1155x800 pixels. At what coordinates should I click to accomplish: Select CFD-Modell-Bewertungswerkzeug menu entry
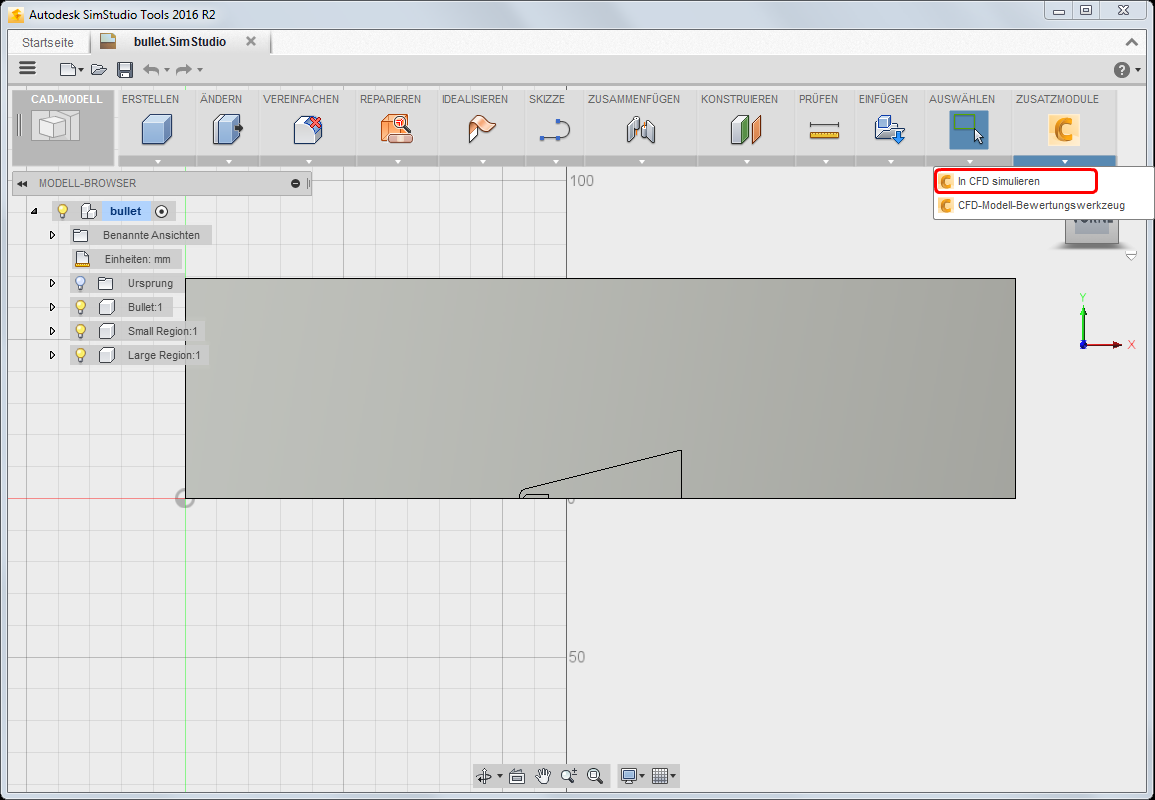pyautogui.click(x=1041, y=206)
